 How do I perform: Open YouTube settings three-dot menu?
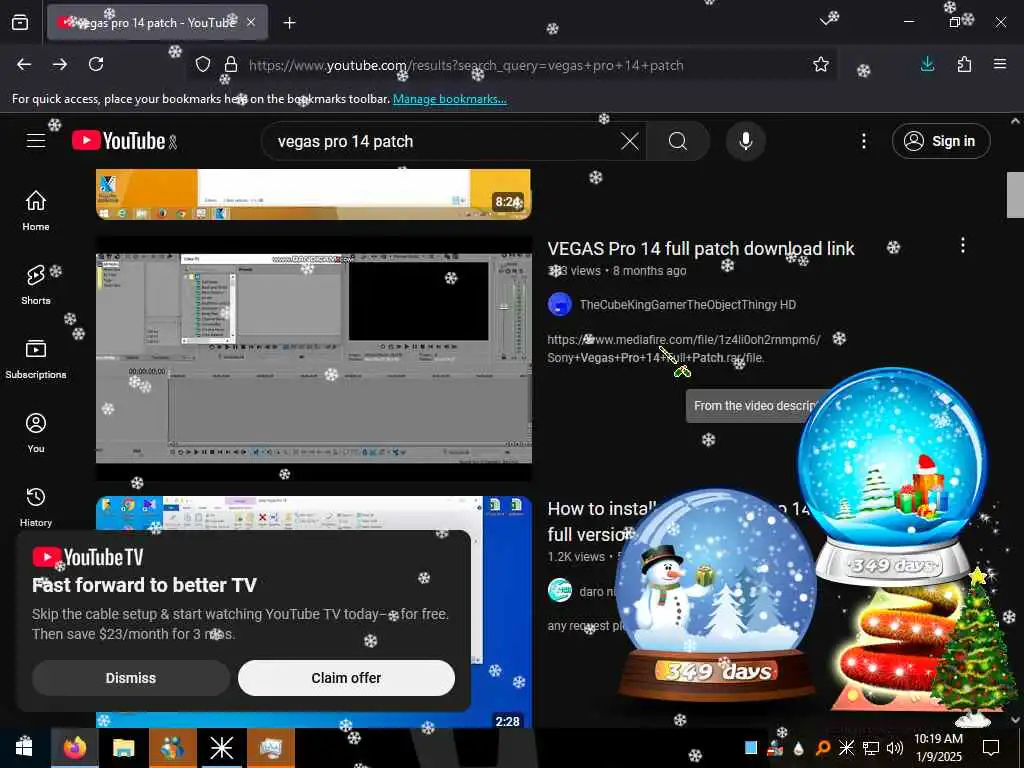tap(864, 141)
